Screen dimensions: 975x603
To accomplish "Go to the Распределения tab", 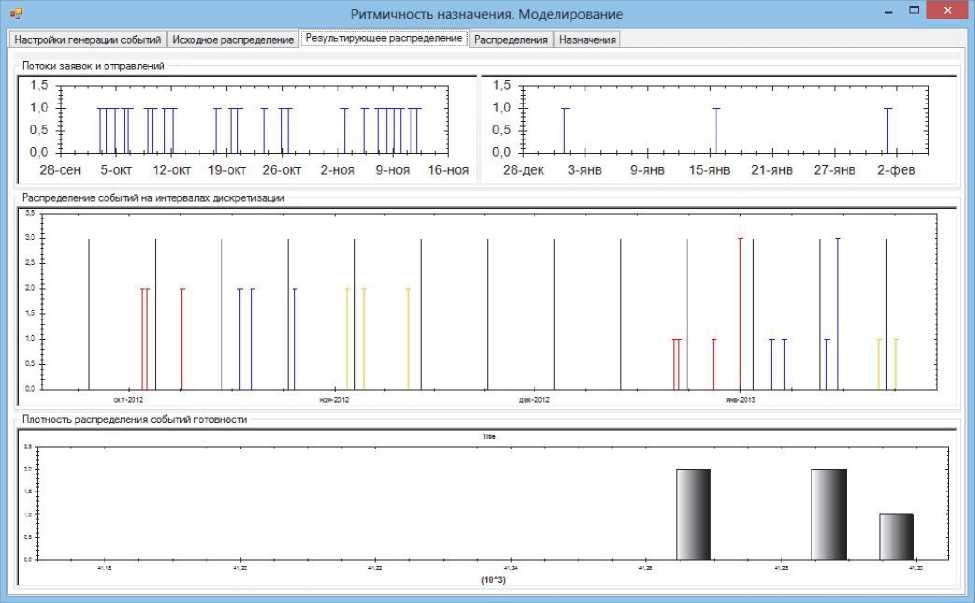I will tap(511, 39).
